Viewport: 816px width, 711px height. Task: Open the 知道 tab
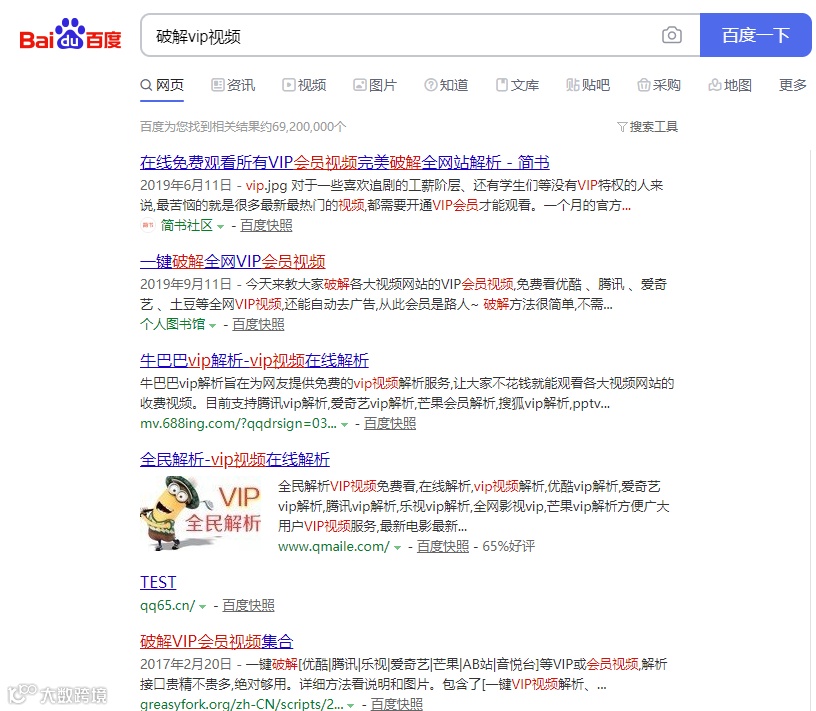pyautogui.click(x=446, y=85)
